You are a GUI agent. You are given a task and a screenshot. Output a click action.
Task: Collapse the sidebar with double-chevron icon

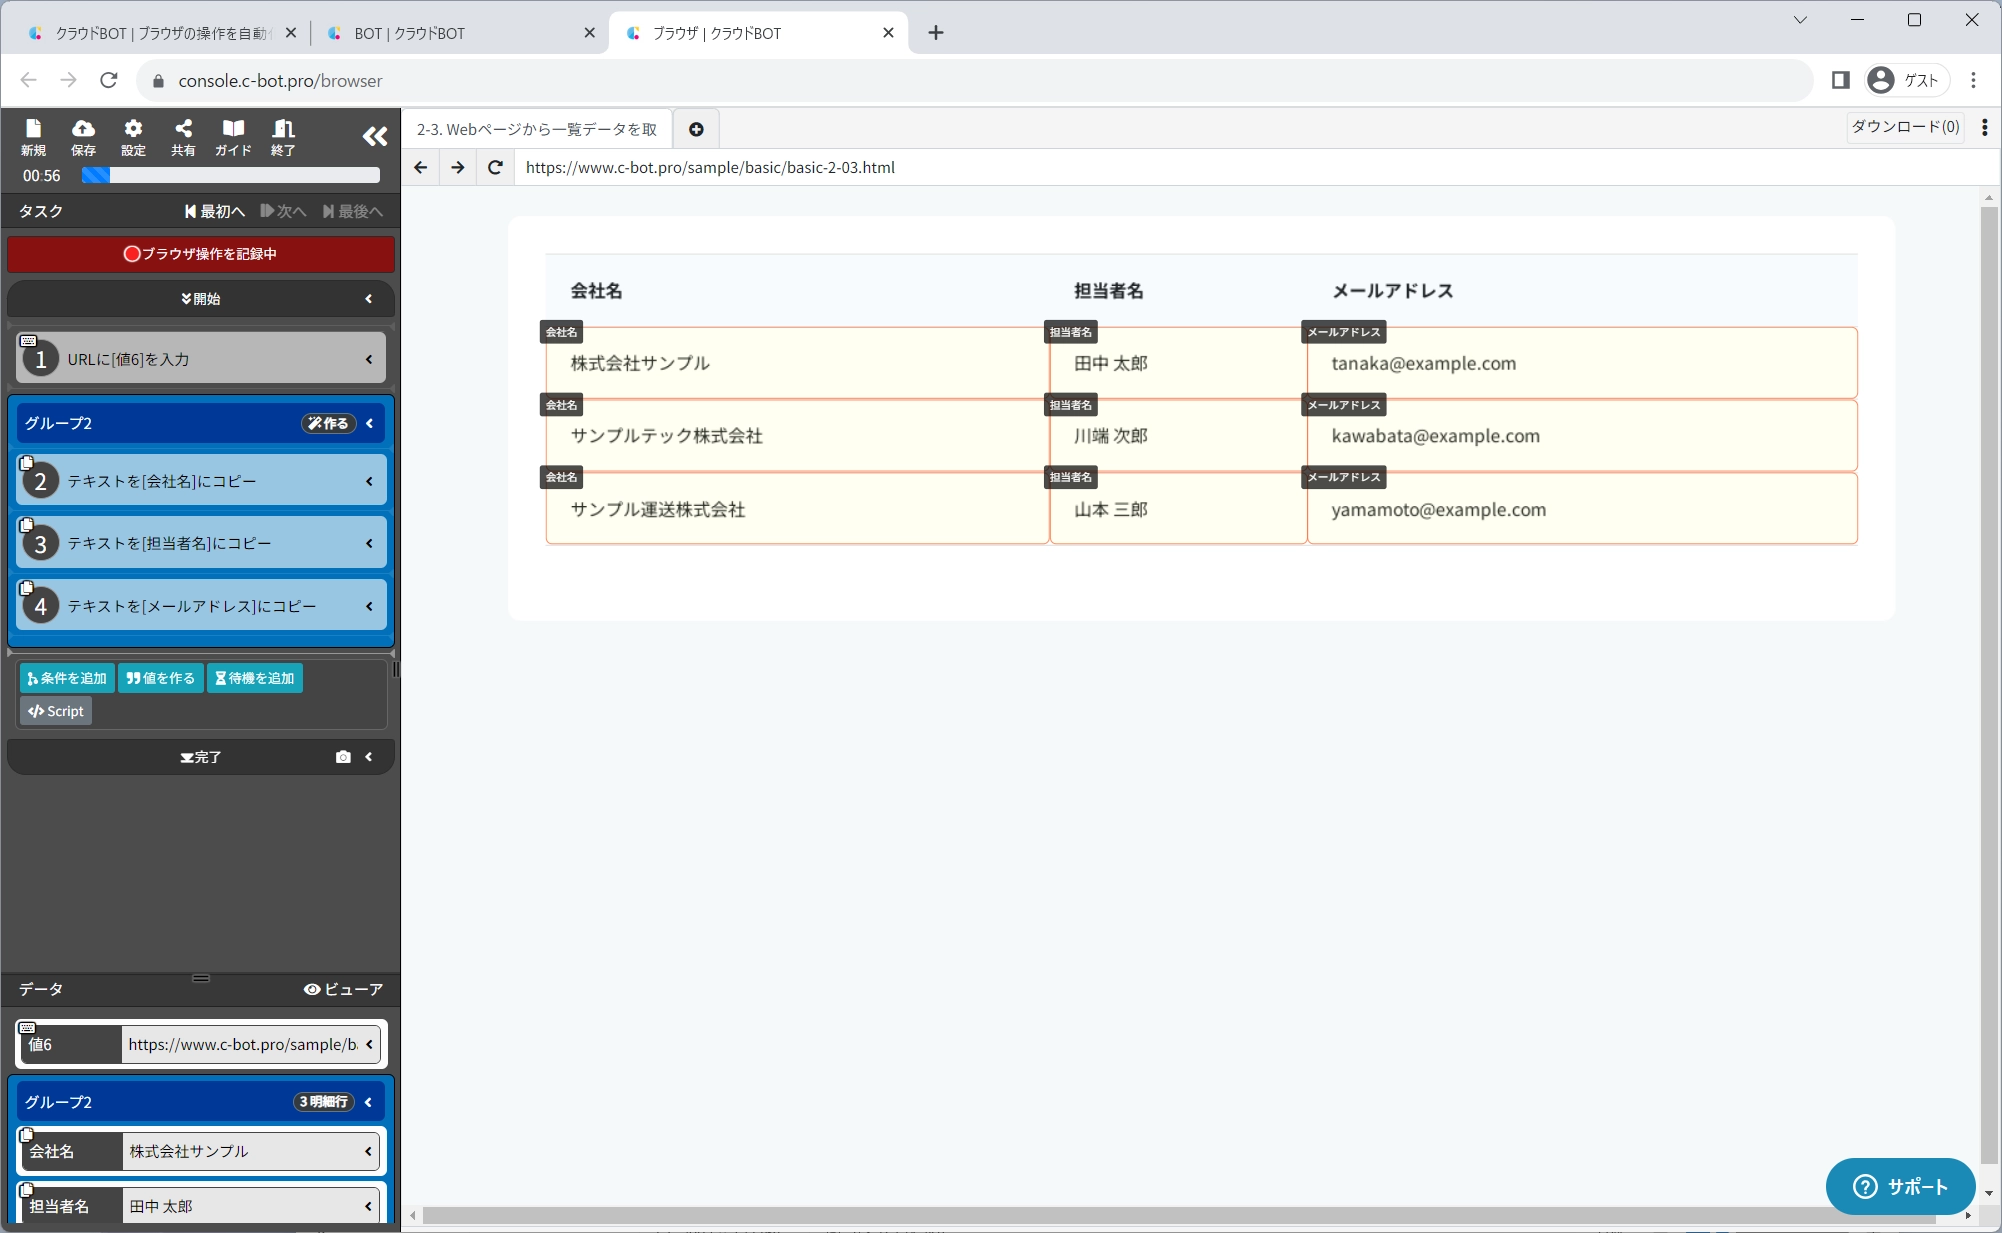[x=374, y=137]
